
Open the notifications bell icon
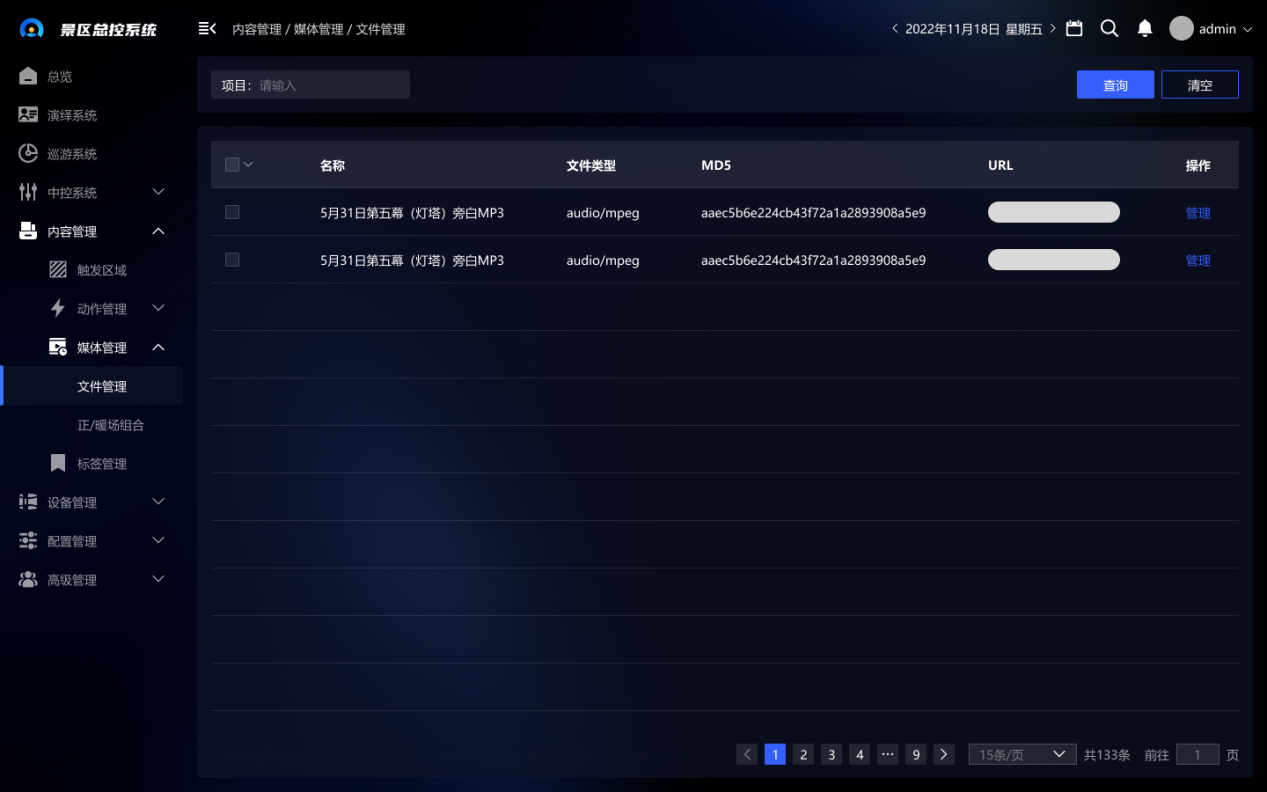tap(1145, 29)
